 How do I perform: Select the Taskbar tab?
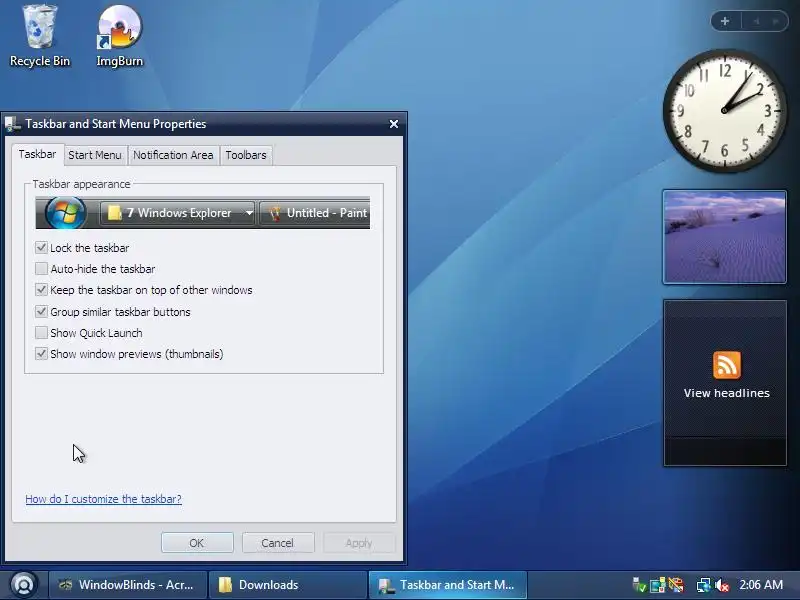pyautogui.click(x=38, y=154)
